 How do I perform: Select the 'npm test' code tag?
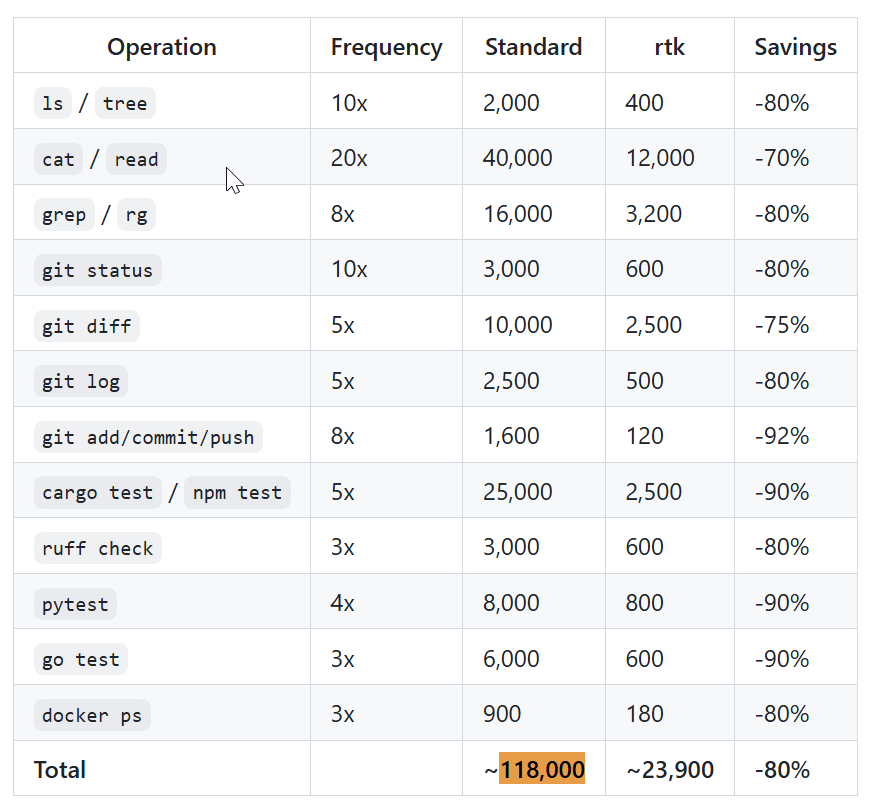point(237,492)
